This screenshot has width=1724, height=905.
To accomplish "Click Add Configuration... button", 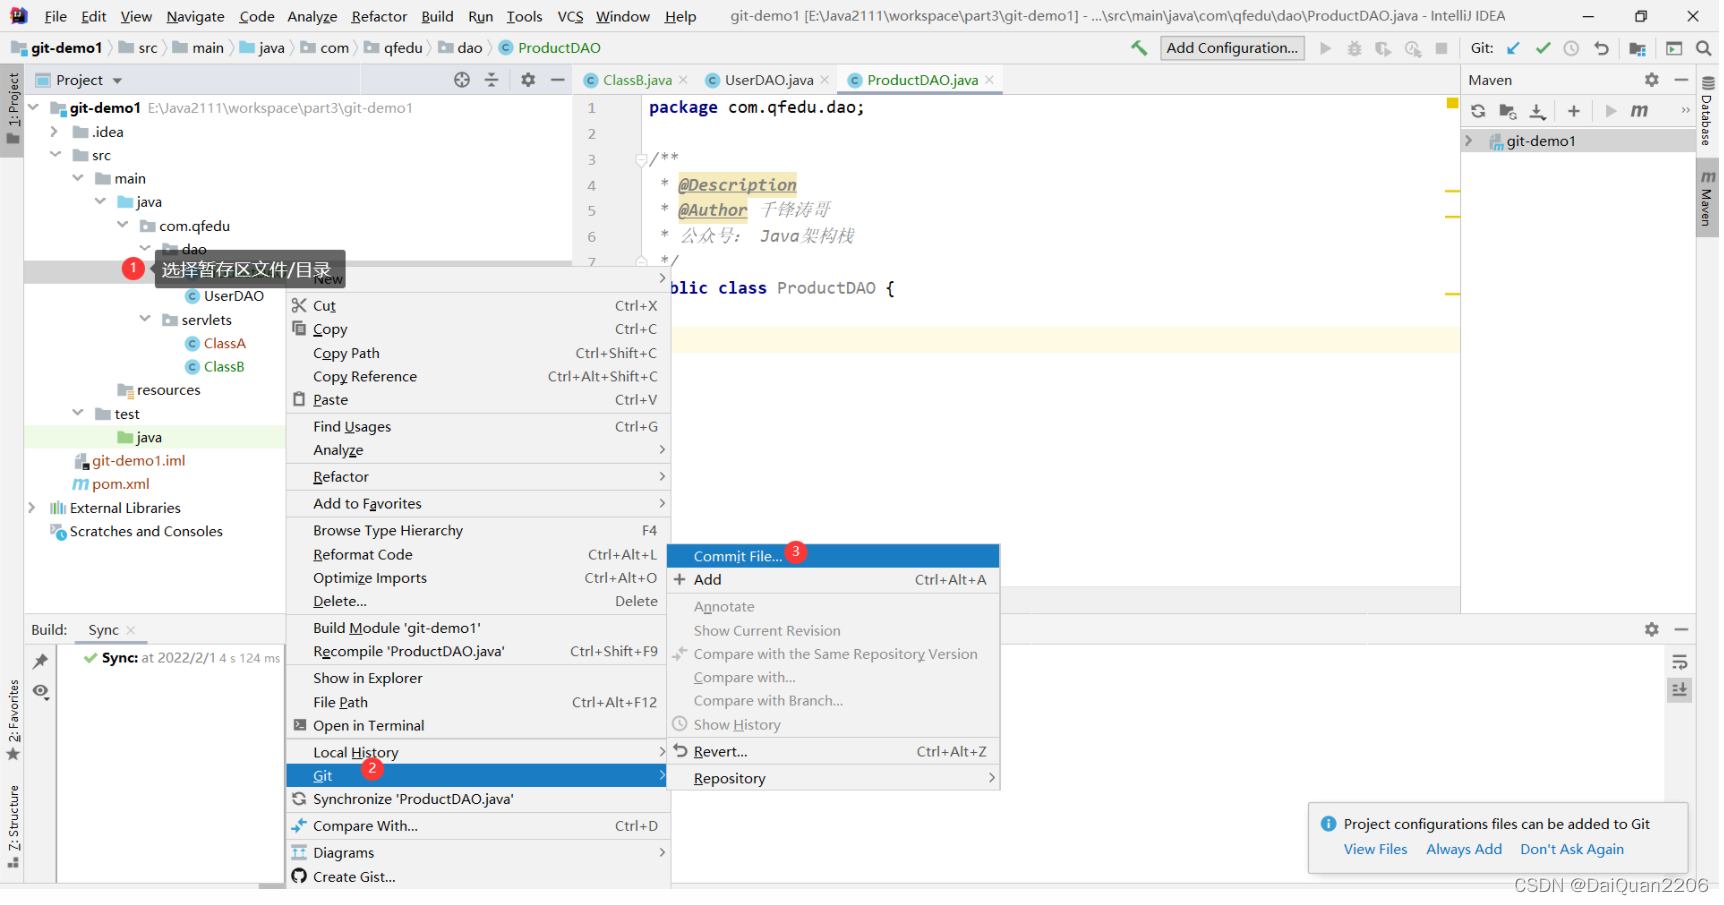I will [x=1232, y=48].
